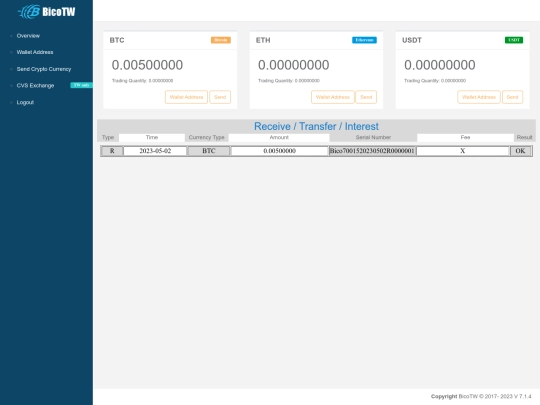Click the Serial Number column header
The width and height of the screenshot is (540, 405).
(x=373, y=137)
